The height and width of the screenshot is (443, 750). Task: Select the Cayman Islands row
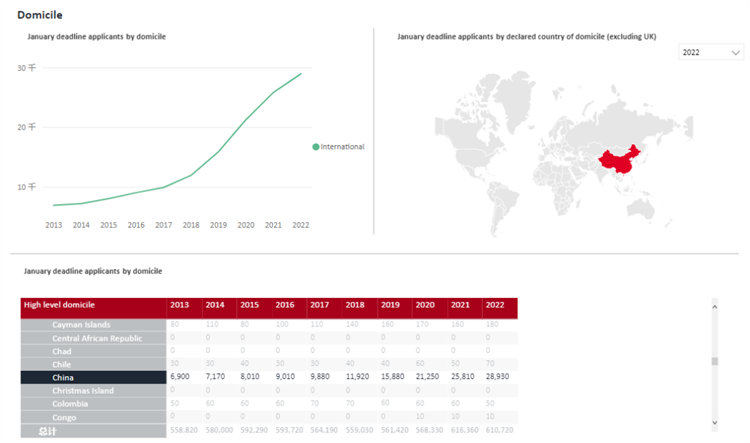94,325
